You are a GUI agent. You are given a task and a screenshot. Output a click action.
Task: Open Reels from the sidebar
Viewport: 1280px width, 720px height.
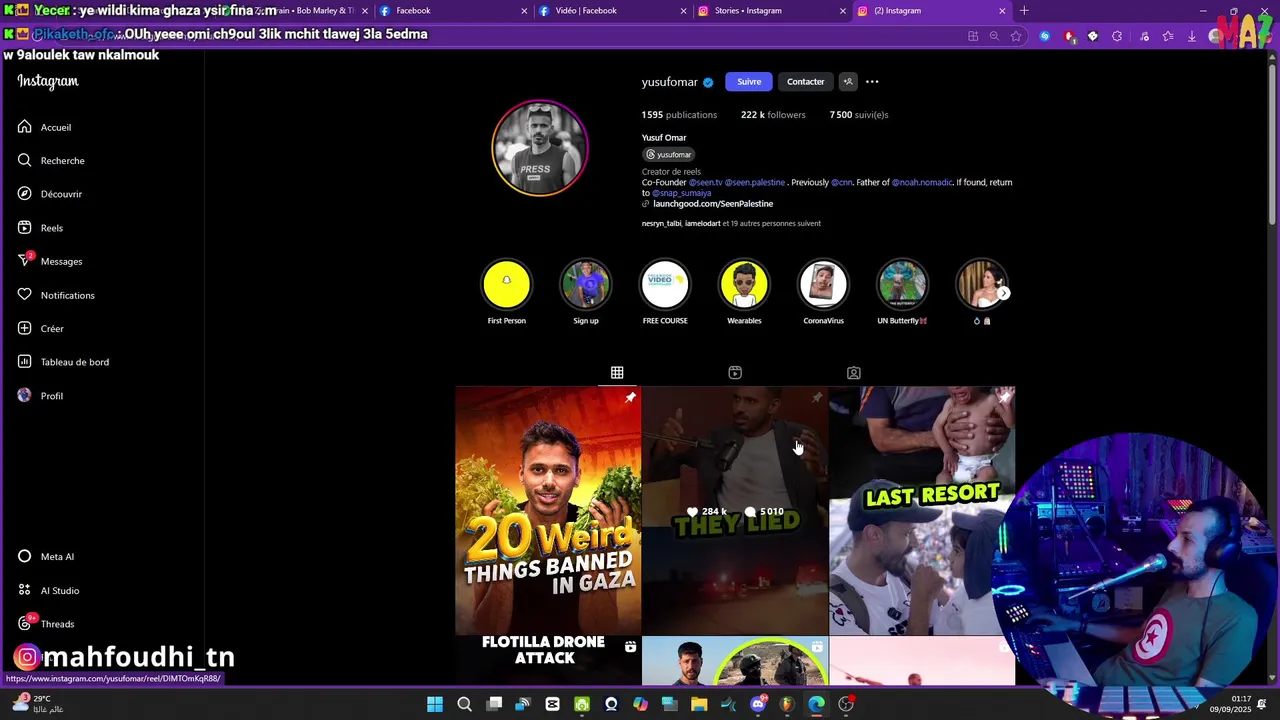pyautogui.click(x=40, y=228)
